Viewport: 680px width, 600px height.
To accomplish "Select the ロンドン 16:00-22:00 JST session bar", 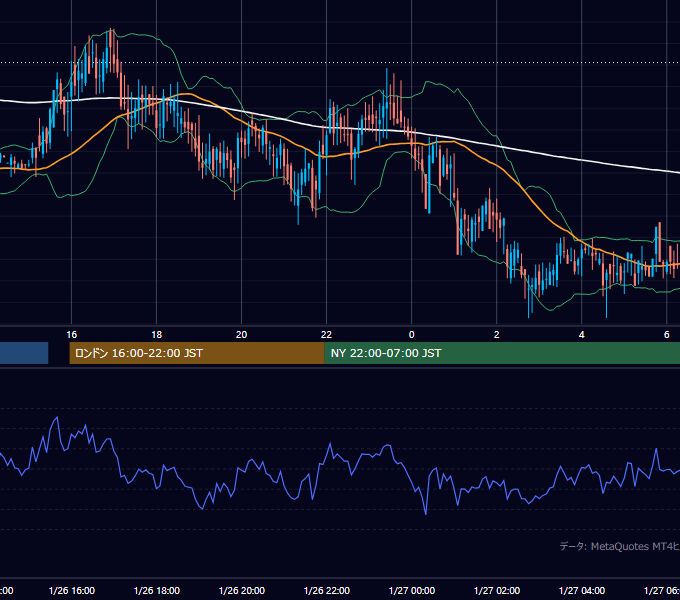I will pos(197,353).
